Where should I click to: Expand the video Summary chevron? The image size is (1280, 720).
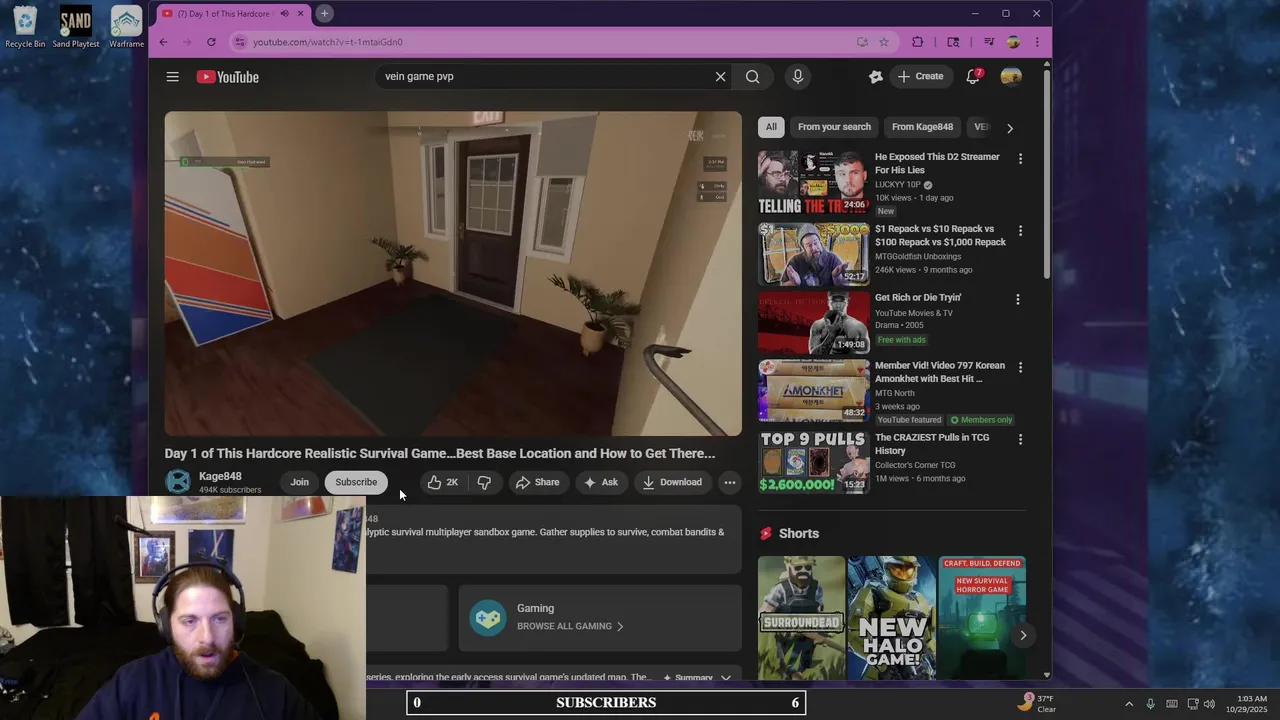[726, 677]
